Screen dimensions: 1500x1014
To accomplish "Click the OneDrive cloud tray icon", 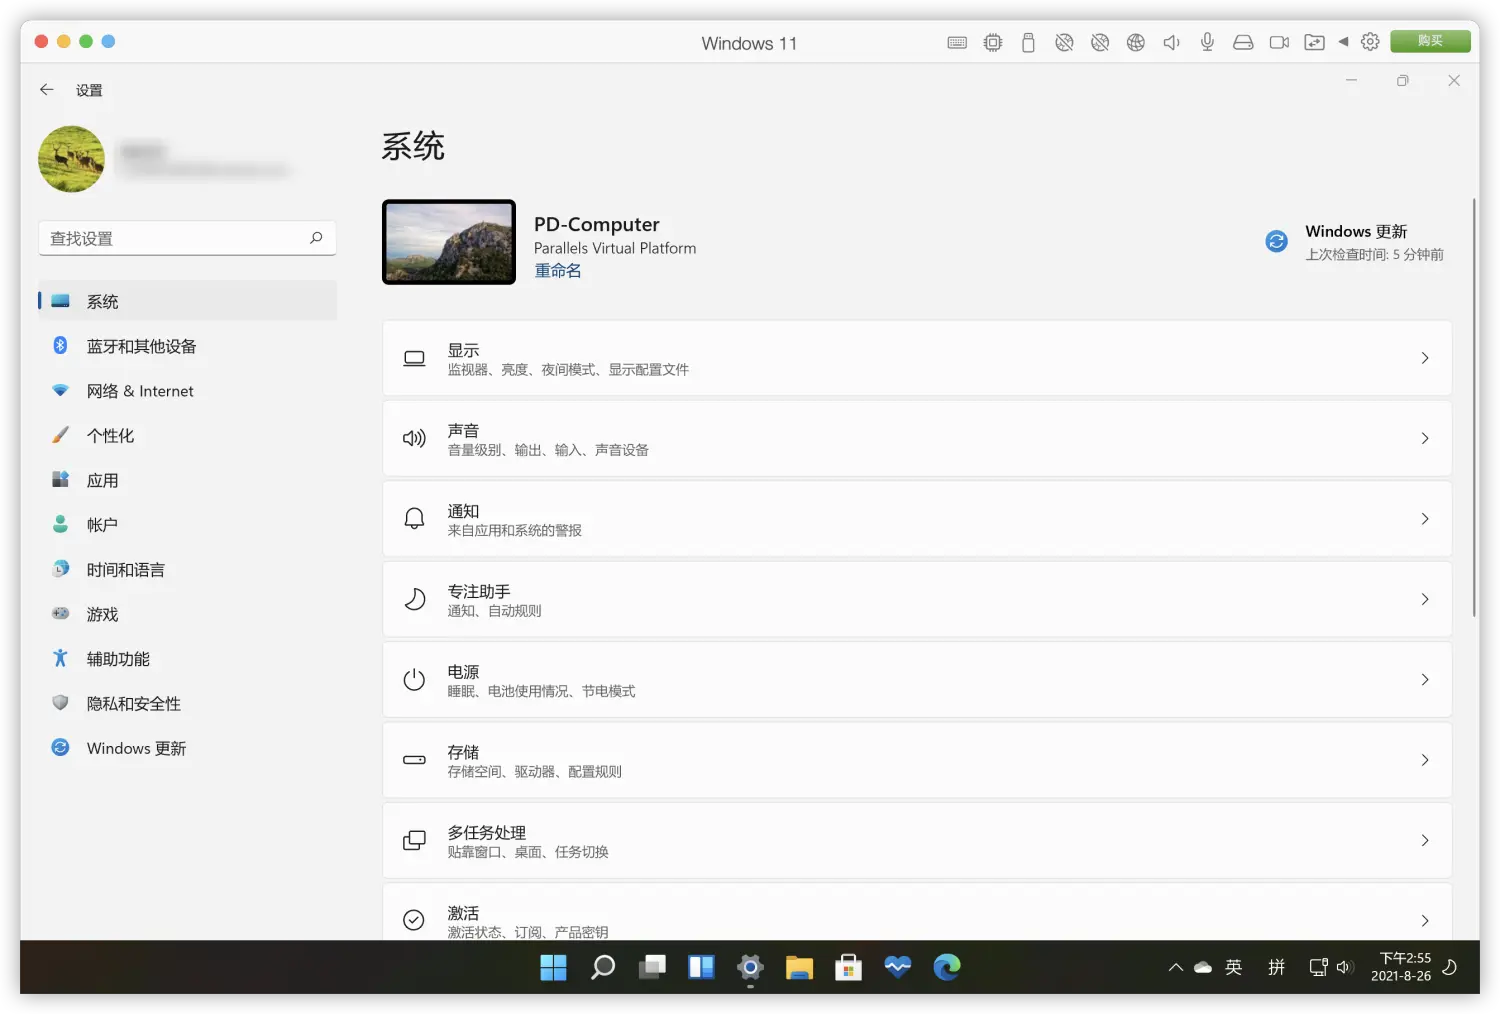I will (x=1203, y=967).
